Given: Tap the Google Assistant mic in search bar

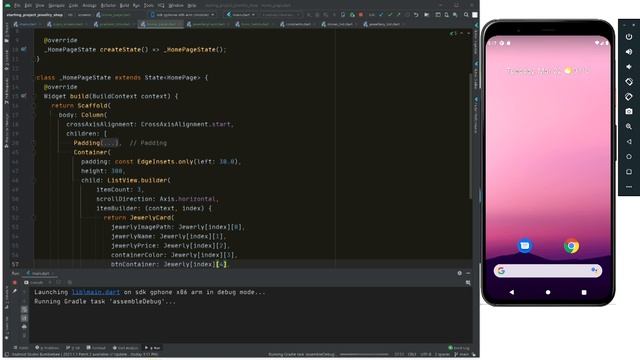Looking at the screenshot, I should 594,270.
